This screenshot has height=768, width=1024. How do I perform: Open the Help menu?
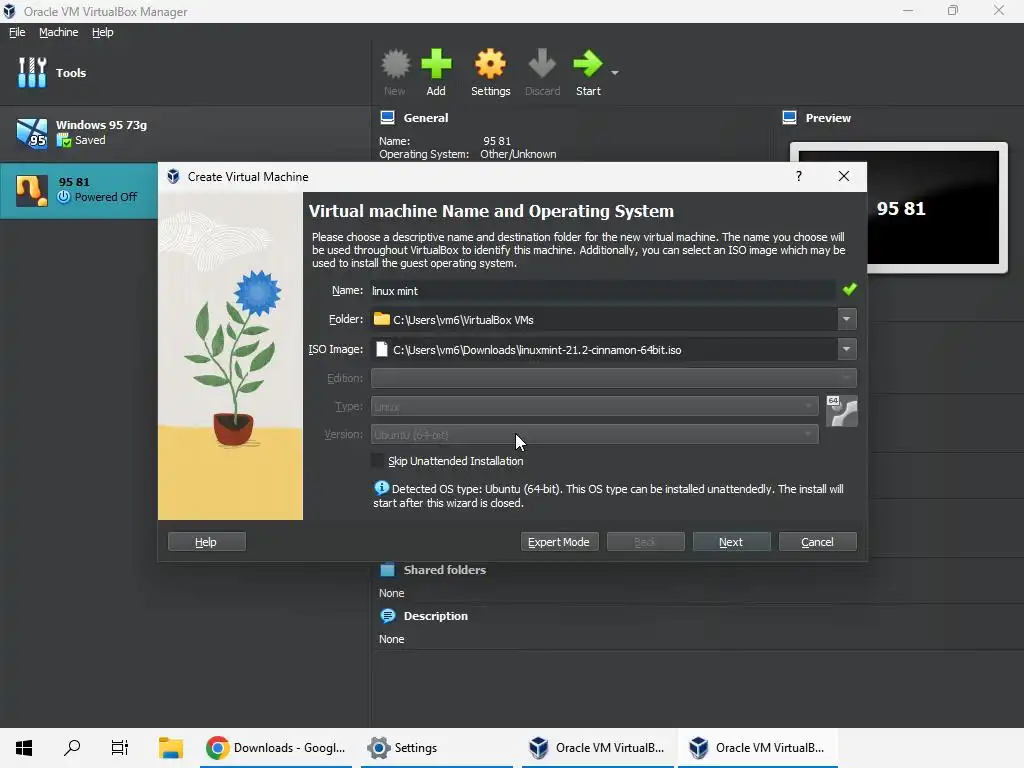(x=103, y=32)
